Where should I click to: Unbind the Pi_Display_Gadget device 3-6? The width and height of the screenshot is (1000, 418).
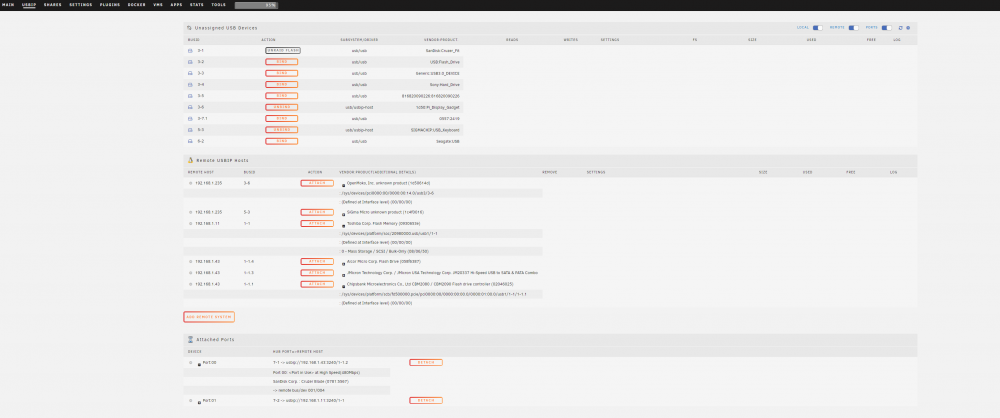click(x=281, y=107)
